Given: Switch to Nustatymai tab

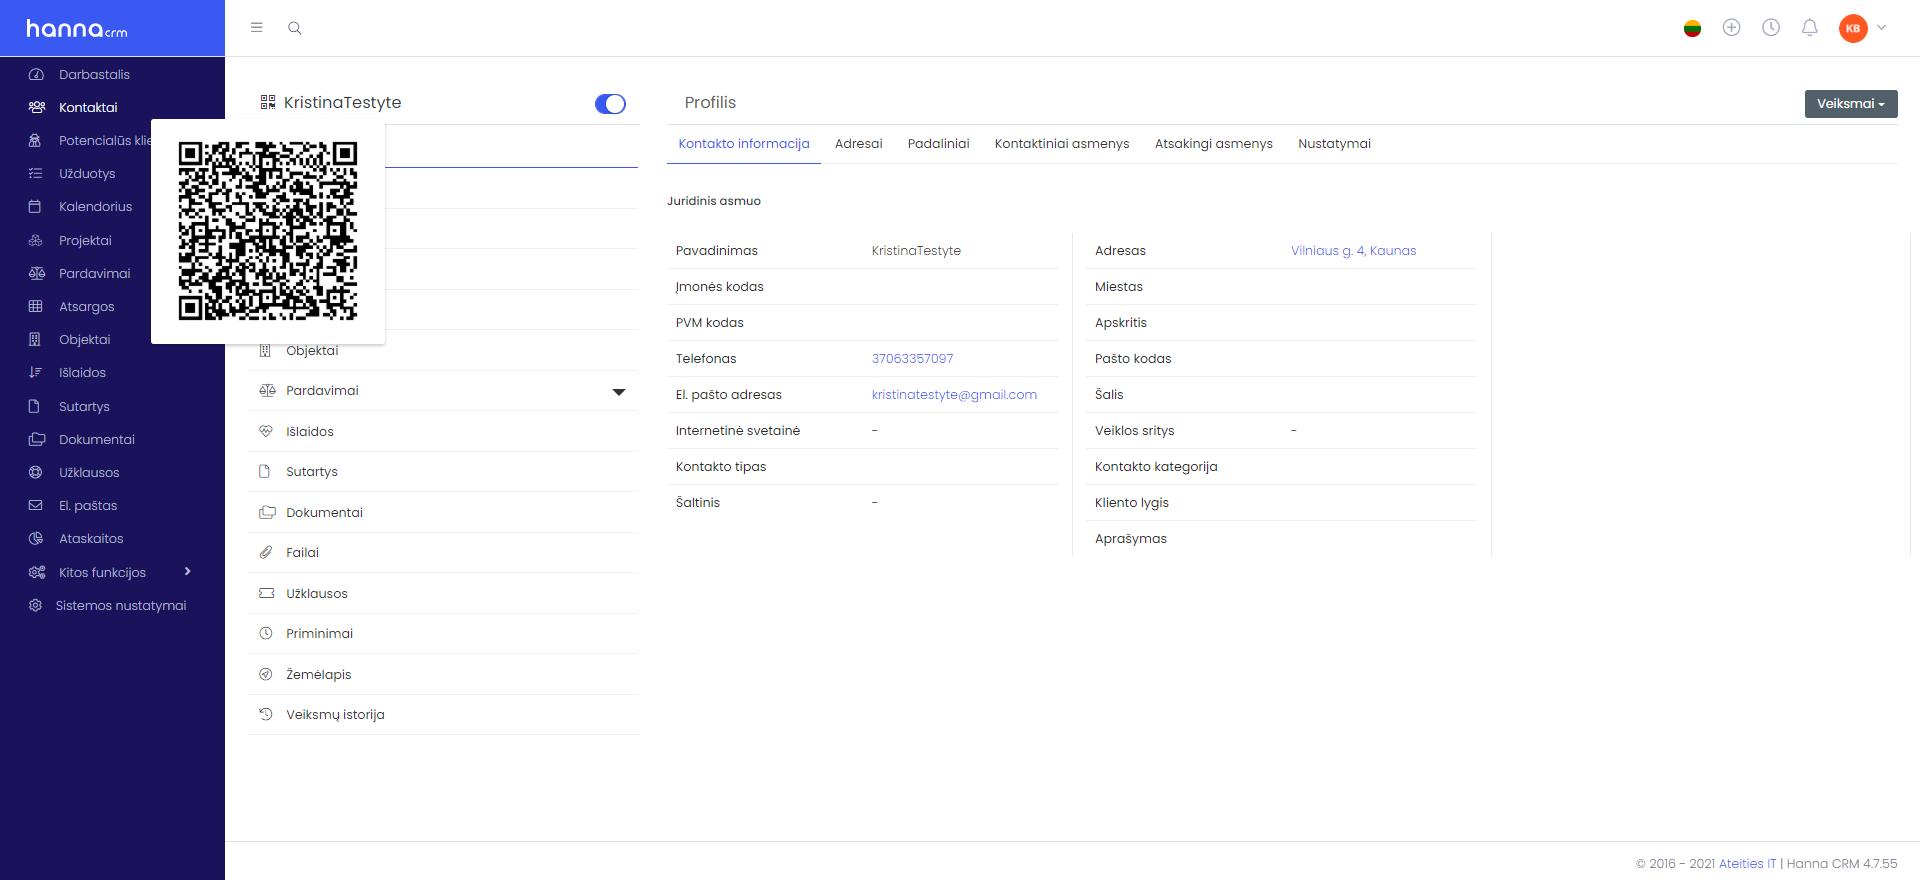Looking at the screenshot, I should pyautogui.click(x=1334, y=144).
